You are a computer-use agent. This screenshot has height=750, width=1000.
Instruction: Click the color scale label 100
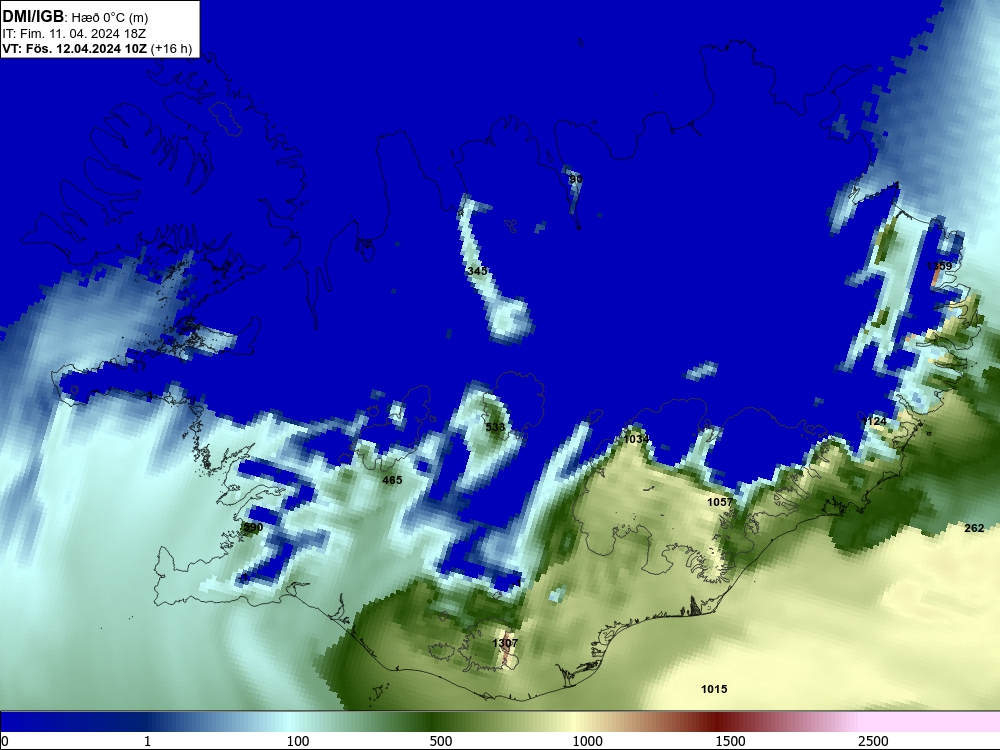(x=298, y=741)
